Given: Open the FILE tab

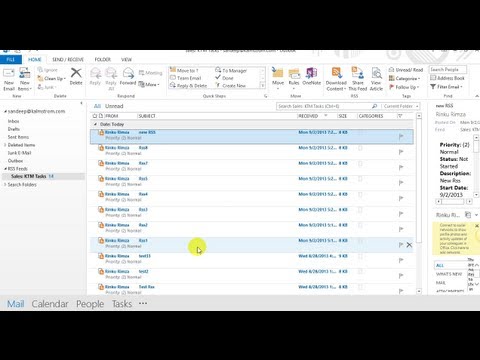Looking at the screenshot, I should click(11, 59).
